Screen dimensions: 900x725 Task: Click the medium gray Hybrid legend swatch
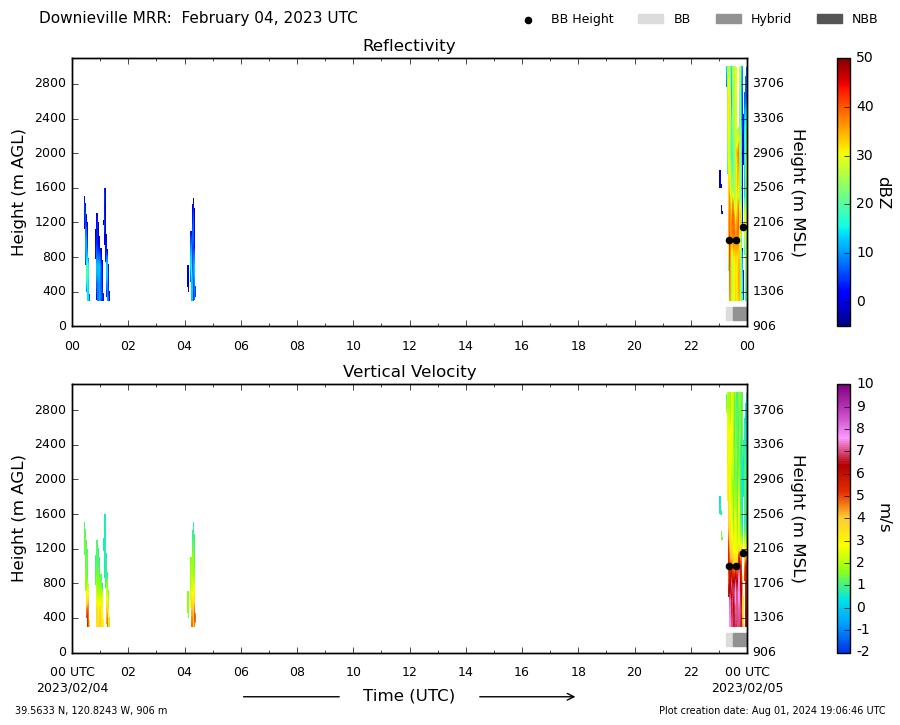(728, 19)
